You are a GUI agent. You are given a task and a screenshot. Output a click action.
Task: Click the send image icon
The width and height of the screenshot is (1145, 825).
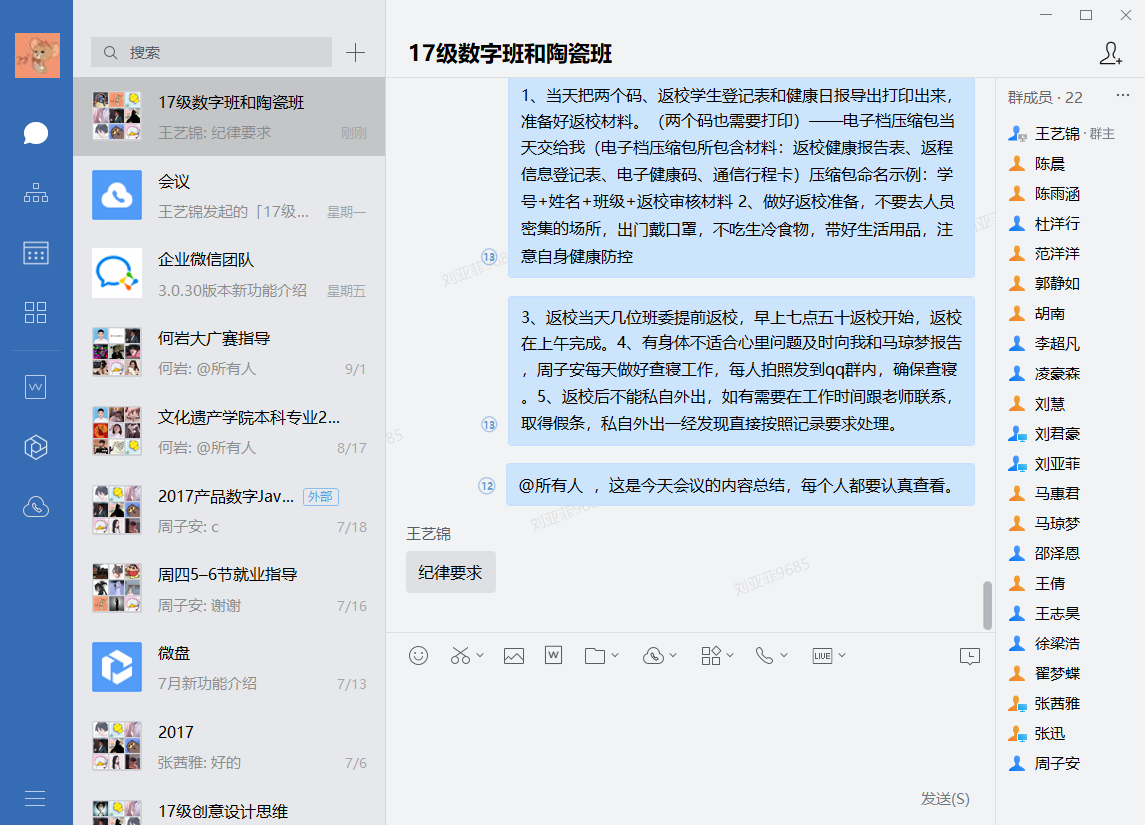[x=514, y=656]
